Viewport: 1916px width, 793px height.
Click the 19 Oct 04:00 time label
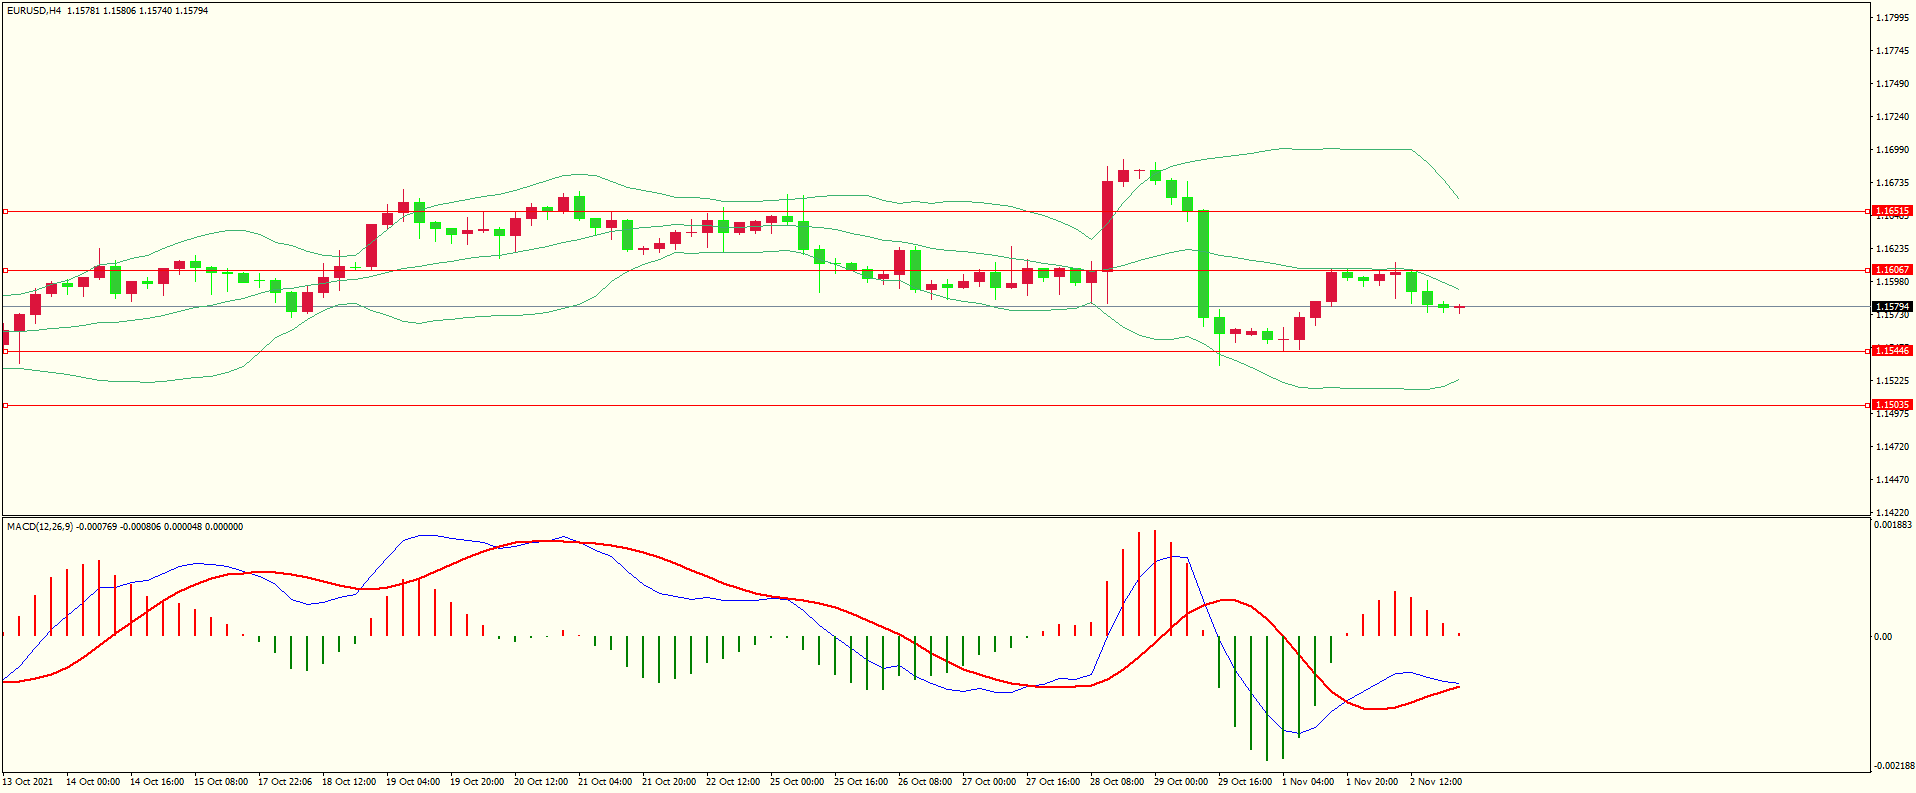413,782
